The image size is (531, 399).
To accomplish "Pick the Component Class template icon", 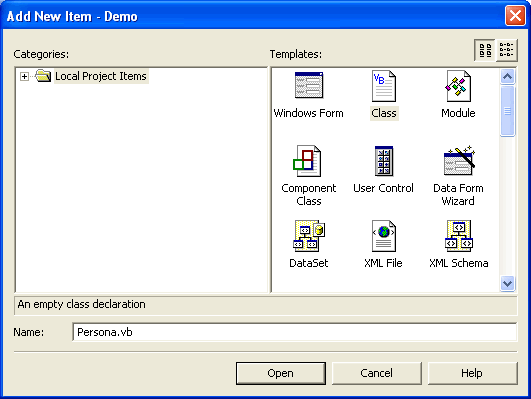I will [307, 161].
